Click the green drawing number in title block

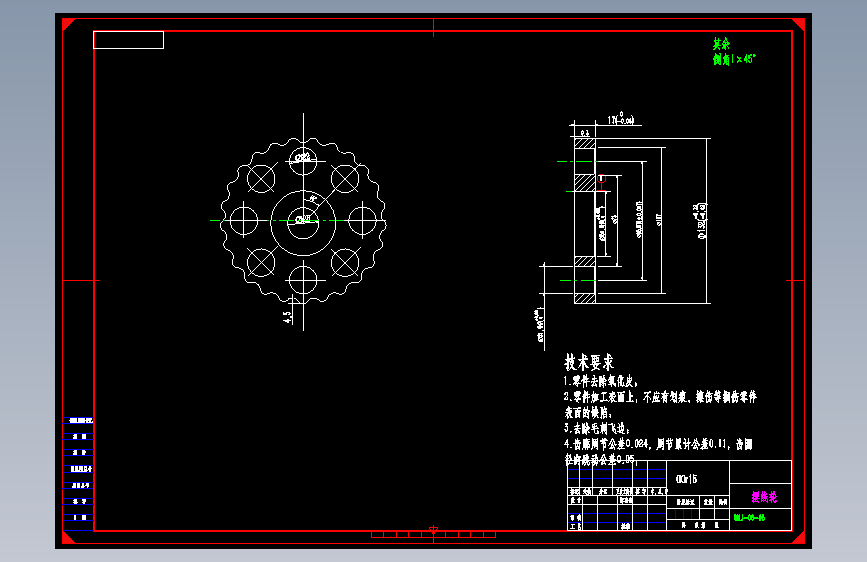(749, 518)
